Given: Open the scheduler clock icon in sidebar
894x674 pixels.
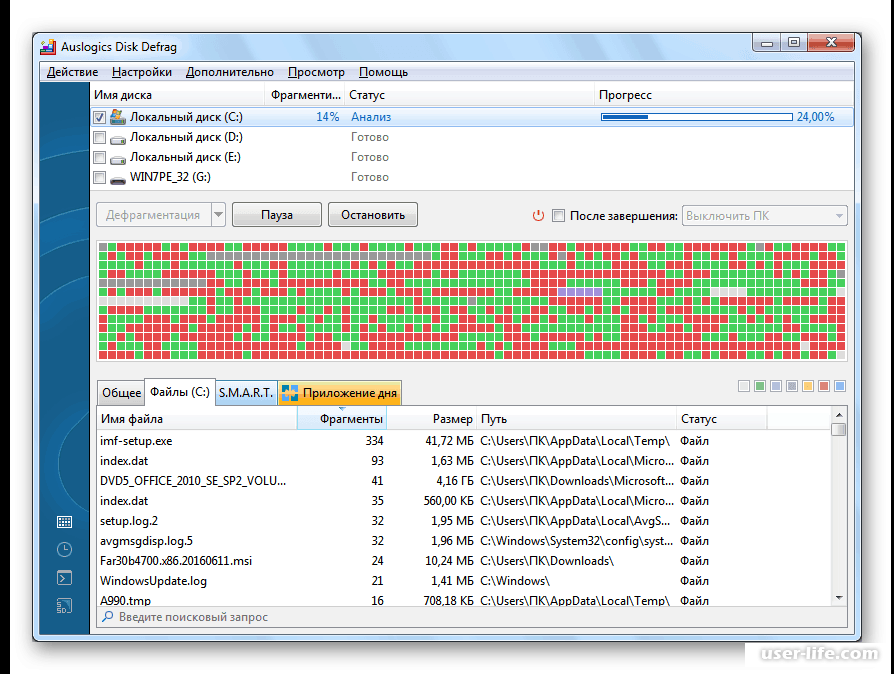Looking at the screenshot, I should [64, 549].
